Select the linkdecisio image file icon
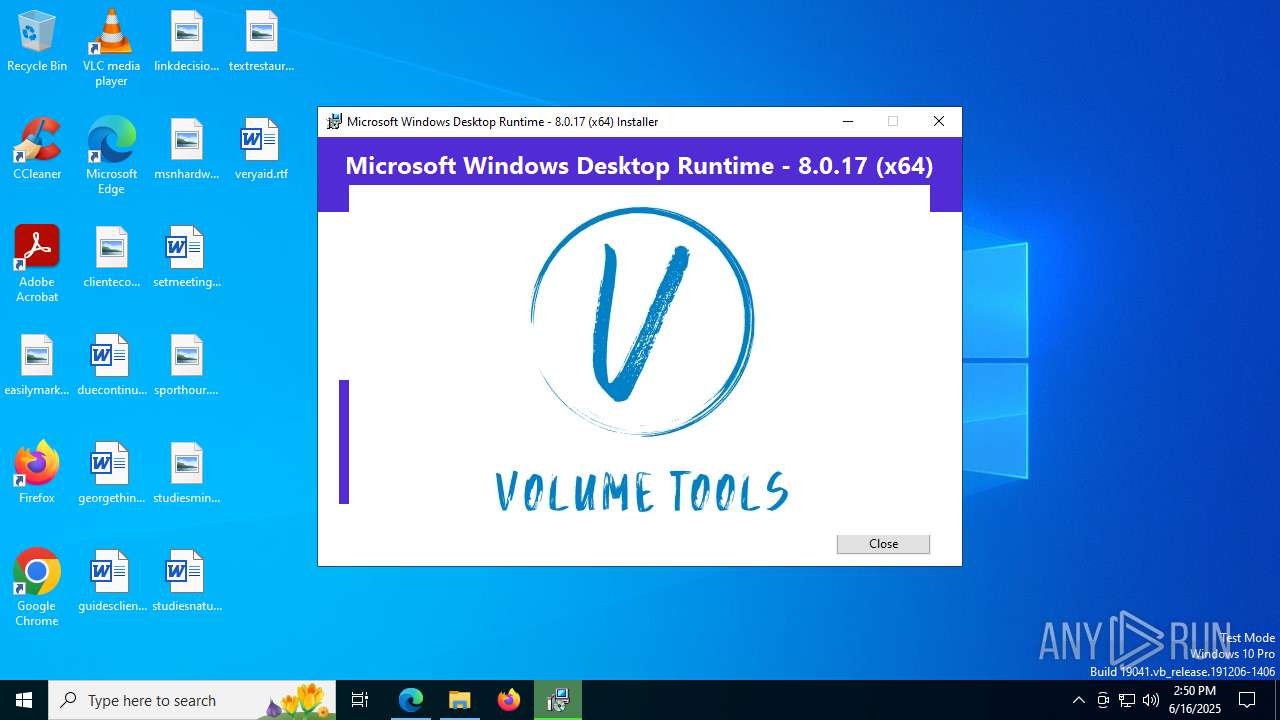The width and height of the screenshot is (1280, 720). [186, 41]
